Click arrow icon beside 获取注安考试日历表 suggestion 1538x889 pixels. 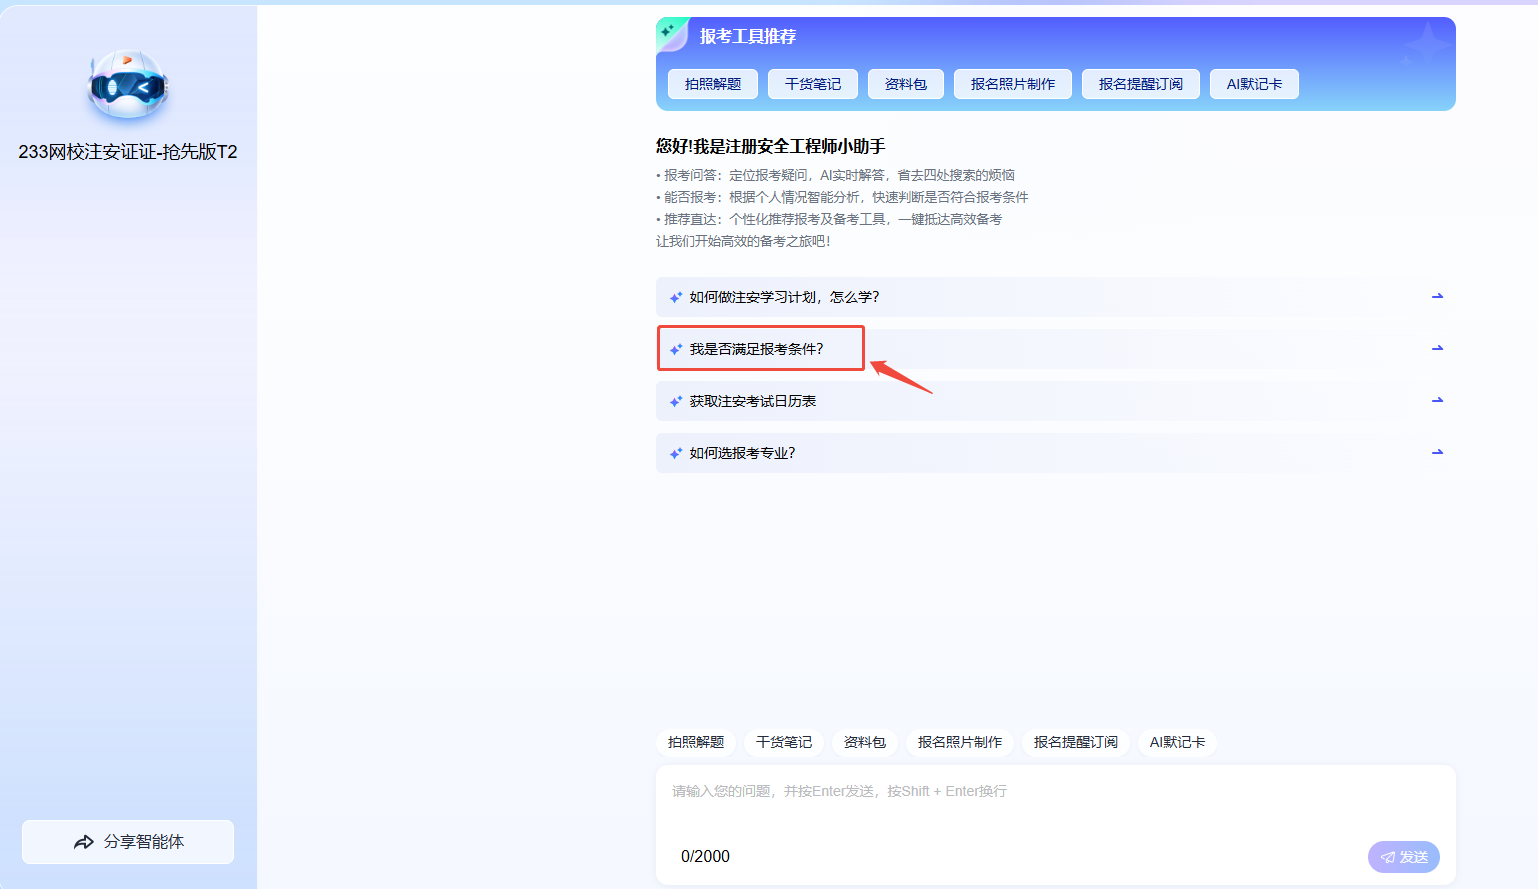click(x=1437, y=401)
